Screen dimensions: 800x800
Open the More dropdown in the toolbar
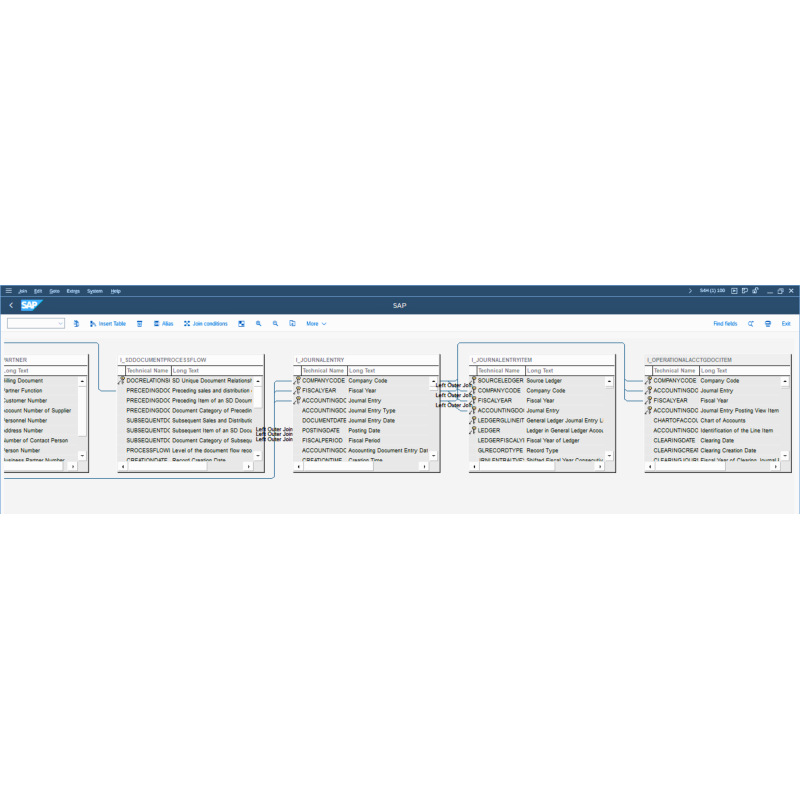(318, 323)
